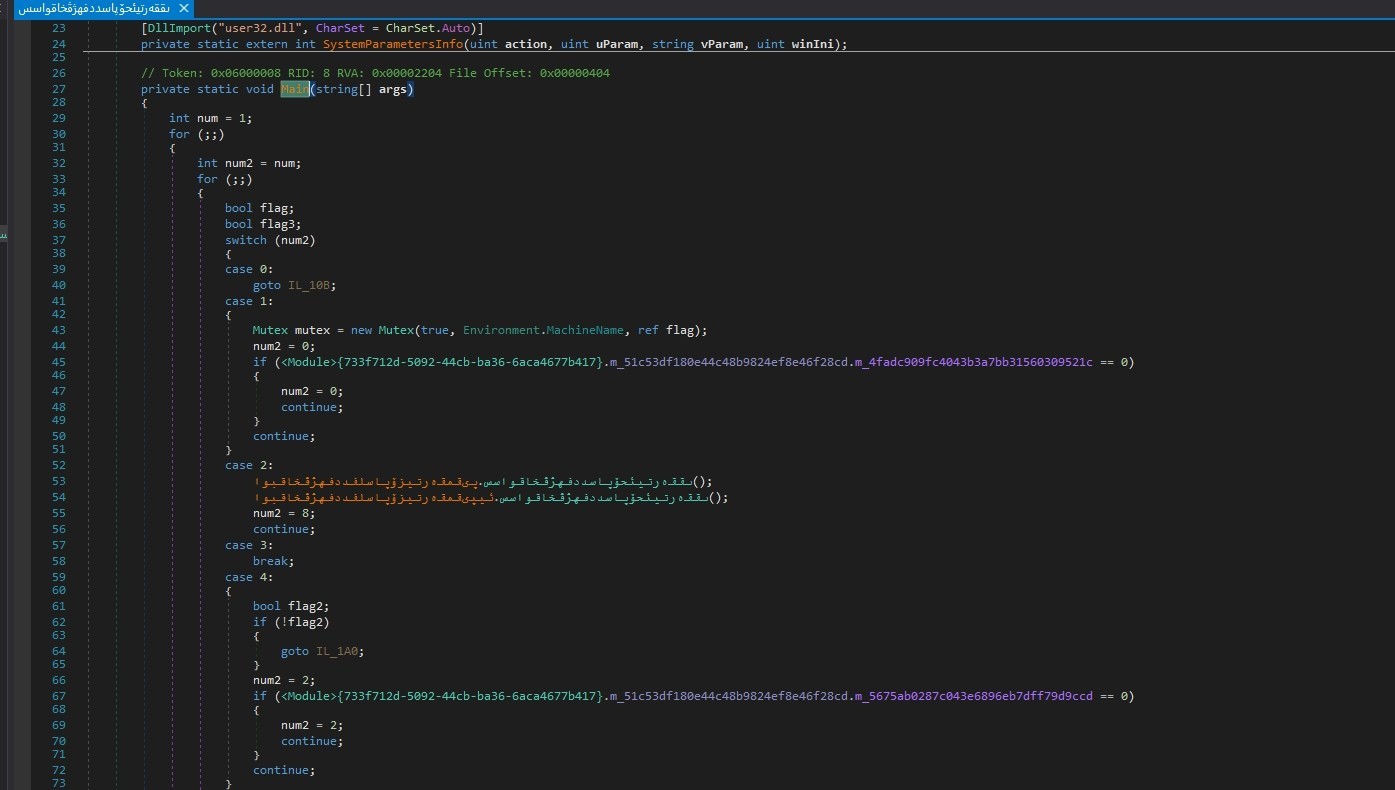This screenshot has height=790, width=1395.
Task: Click the flag3 variable declaration
Action: click(277, 224)
